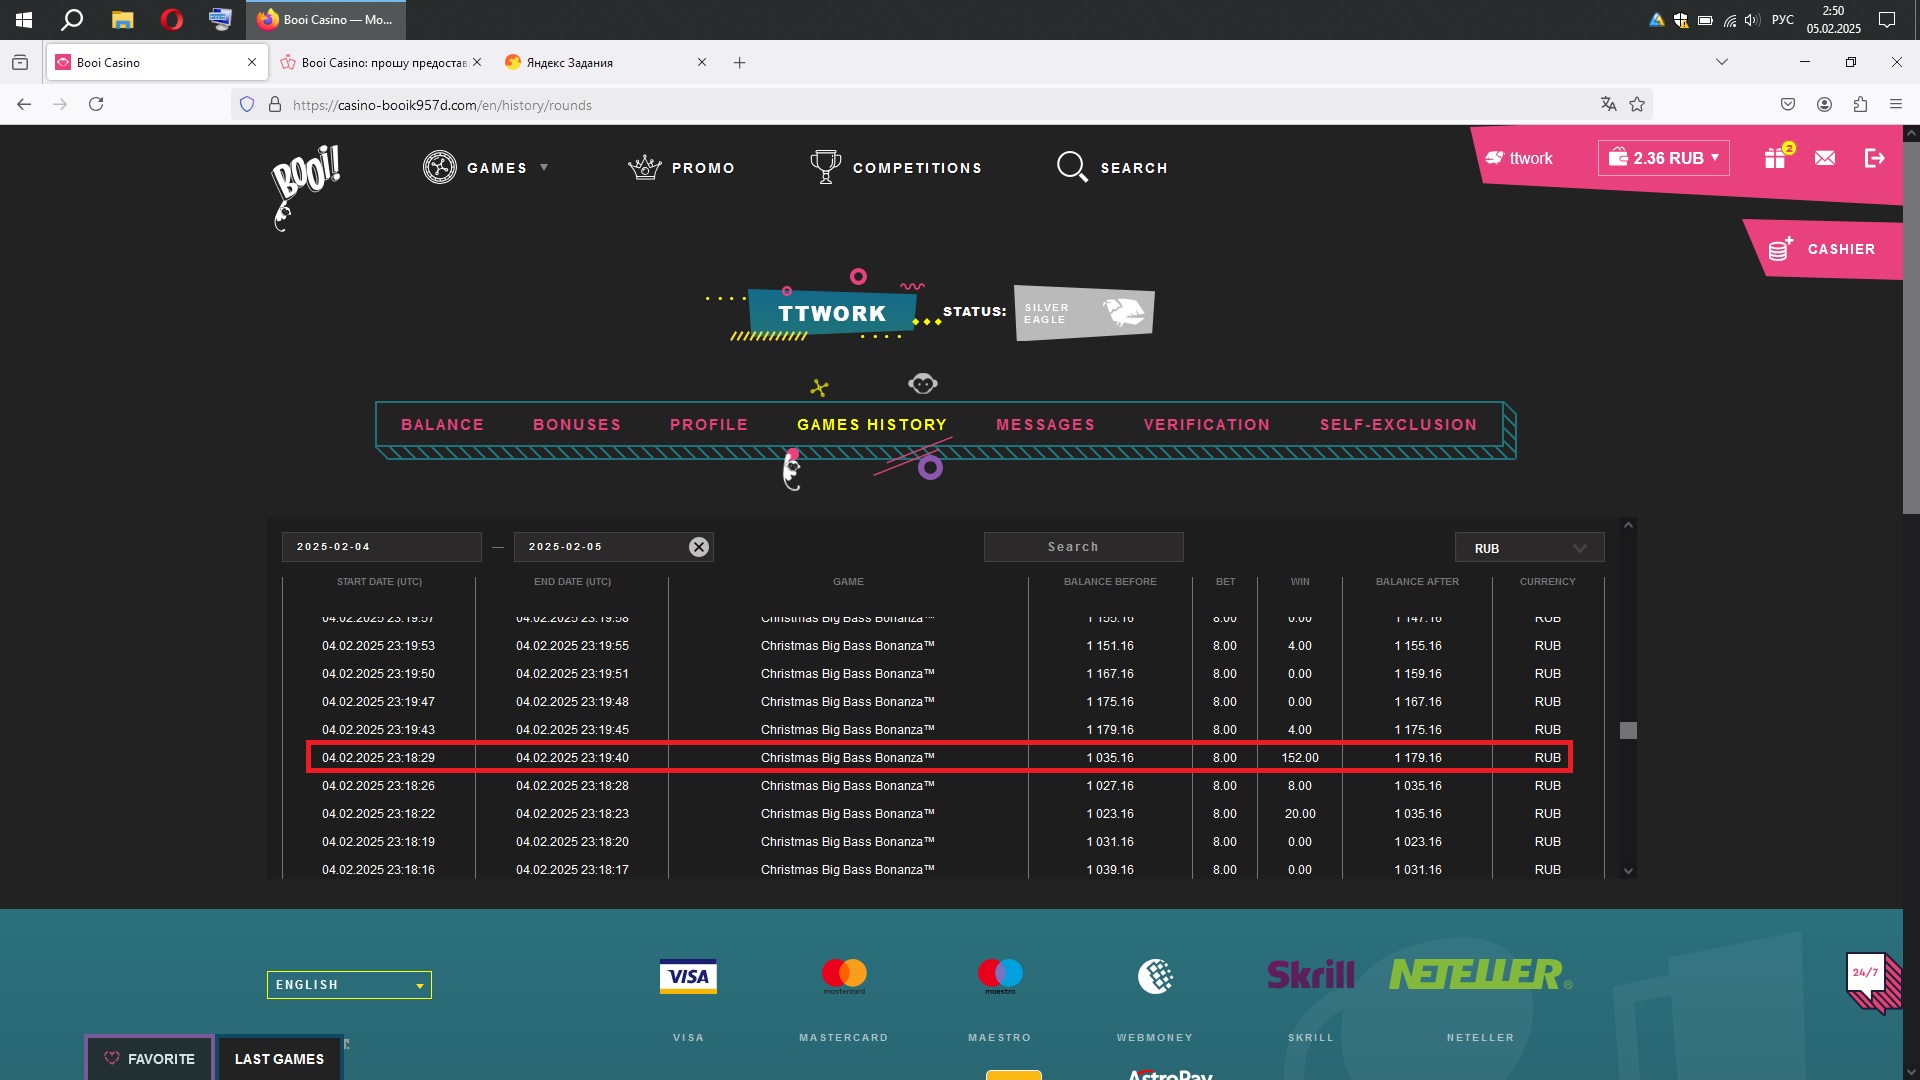Click the table scroll-down arrow
Viewport: 1920px width, 1080px height.
[x=1628, y=871]
